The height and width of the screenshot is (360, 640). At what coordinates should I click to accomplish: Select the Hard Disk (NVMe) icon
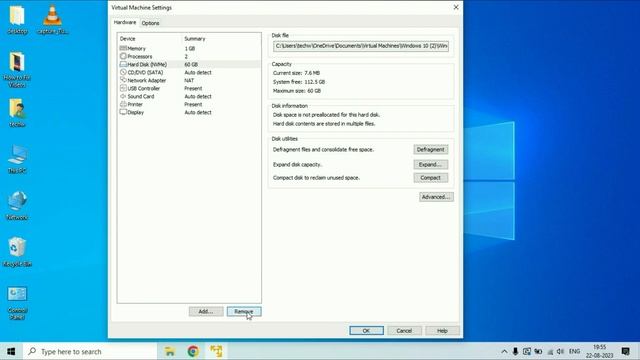123,64
